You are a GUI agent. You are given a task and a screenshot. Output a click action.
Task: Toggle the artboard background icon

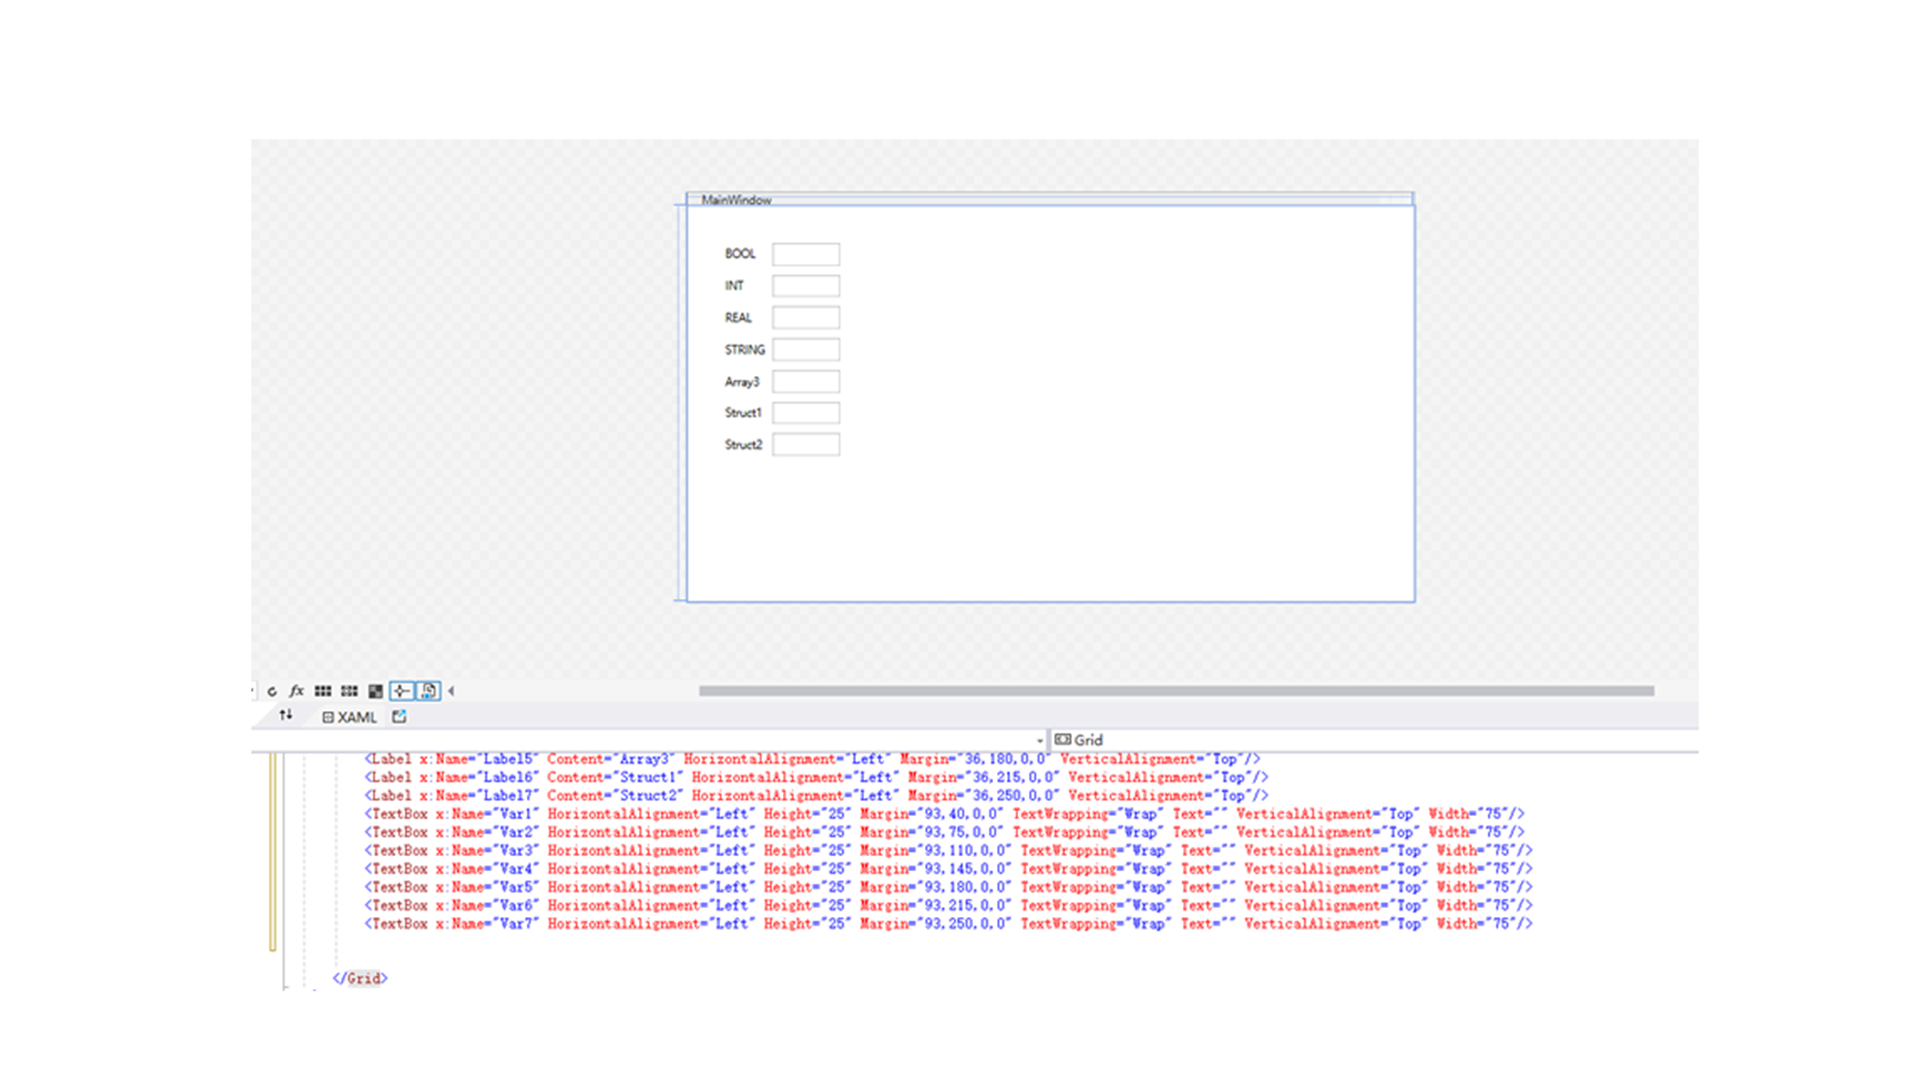tap(375, 691)
